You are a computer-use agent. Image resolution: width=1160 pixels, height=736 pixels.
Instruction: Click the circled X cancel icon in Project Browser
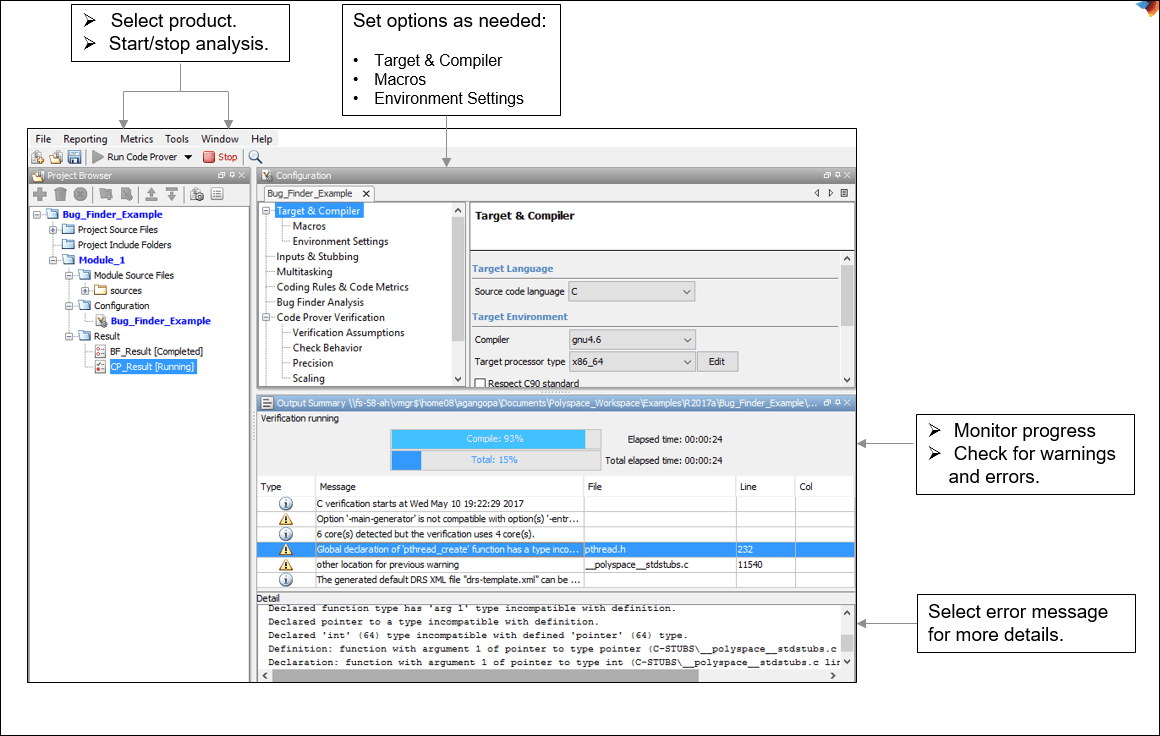(81, 194)
